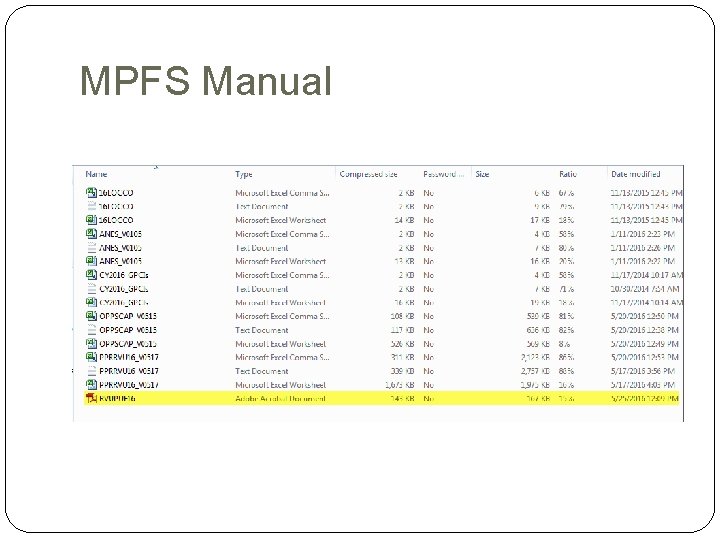Click '14 KB' compressed size of 16LOCCO worksheet
The height and width of the screenshot is (540, 720).
[x=404, y=220]
